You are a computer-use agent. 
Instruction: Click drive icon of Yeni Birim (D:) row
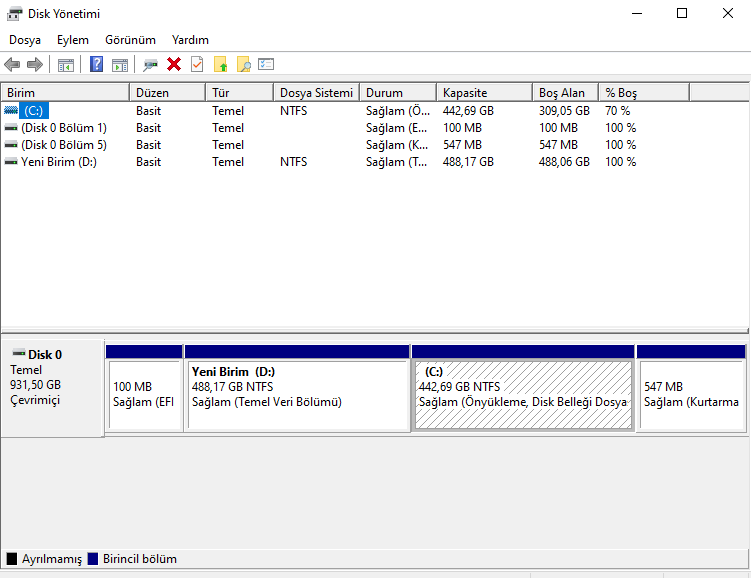coord(11,162)
